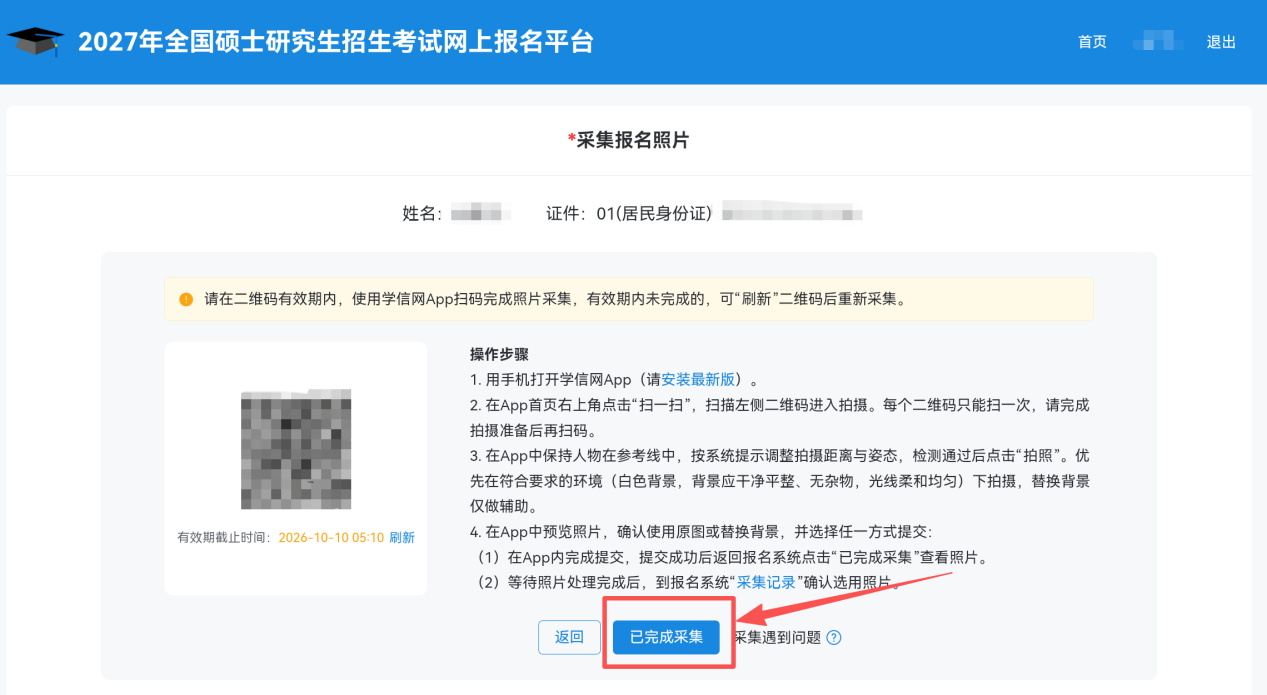Click the "姓名:" label
The width and height of the screenshot is (1267, 695).
tap(422, 214)
